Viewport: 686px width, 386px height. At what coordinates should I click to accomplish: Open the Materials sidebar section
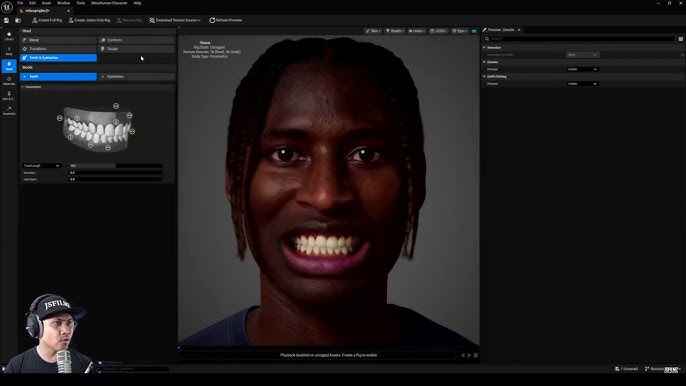[9, 81]
